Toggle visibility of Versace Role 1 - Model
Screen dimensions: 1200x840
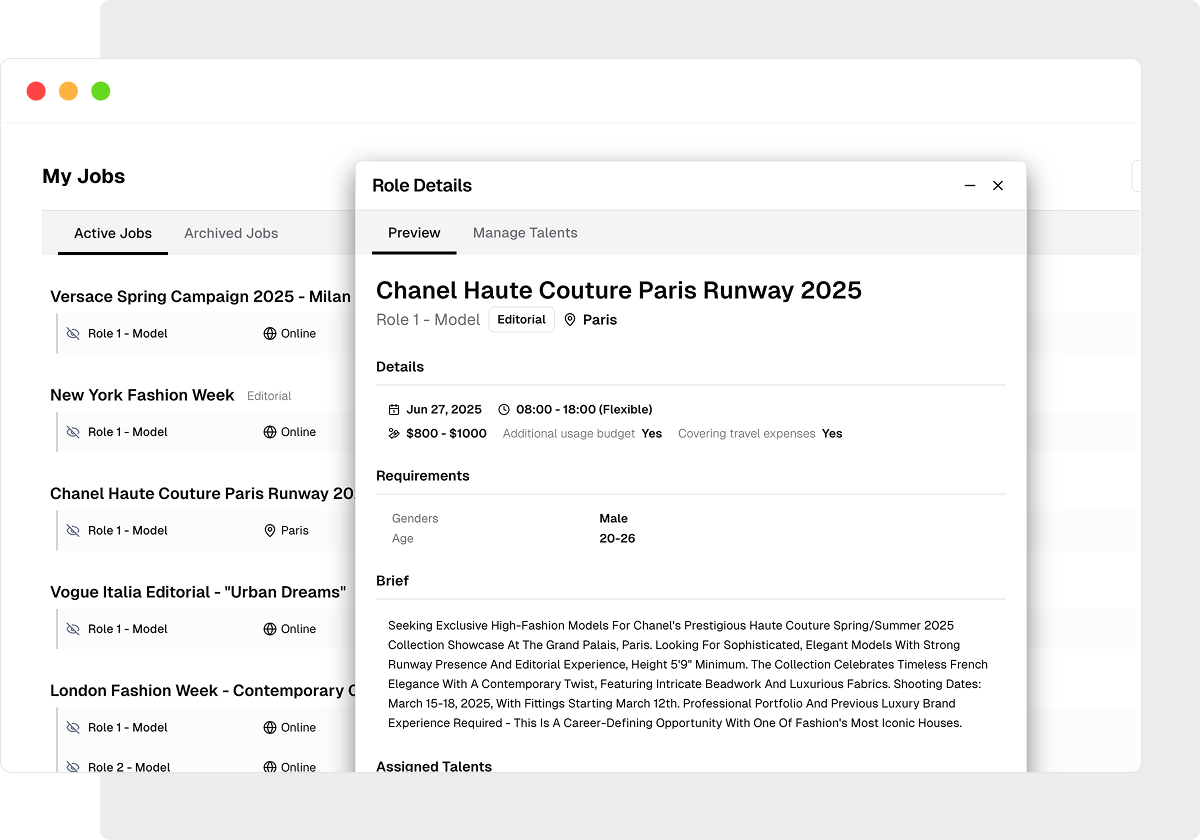73,334
